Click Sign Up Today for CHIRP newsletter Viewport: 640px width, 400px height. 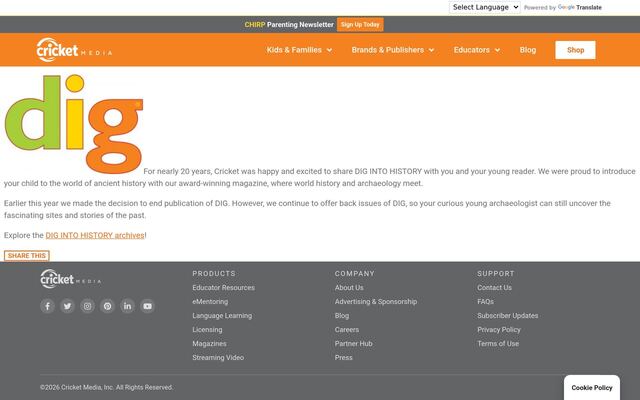[360, 24]
